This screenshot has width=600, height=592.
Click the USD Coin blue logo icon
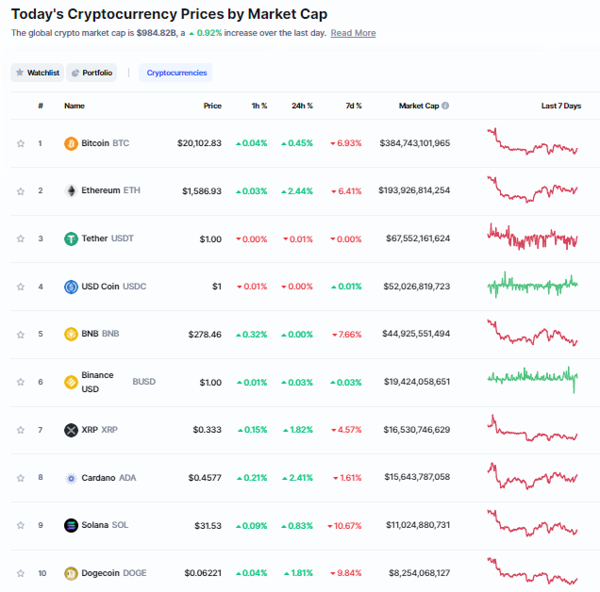point(71,287)
